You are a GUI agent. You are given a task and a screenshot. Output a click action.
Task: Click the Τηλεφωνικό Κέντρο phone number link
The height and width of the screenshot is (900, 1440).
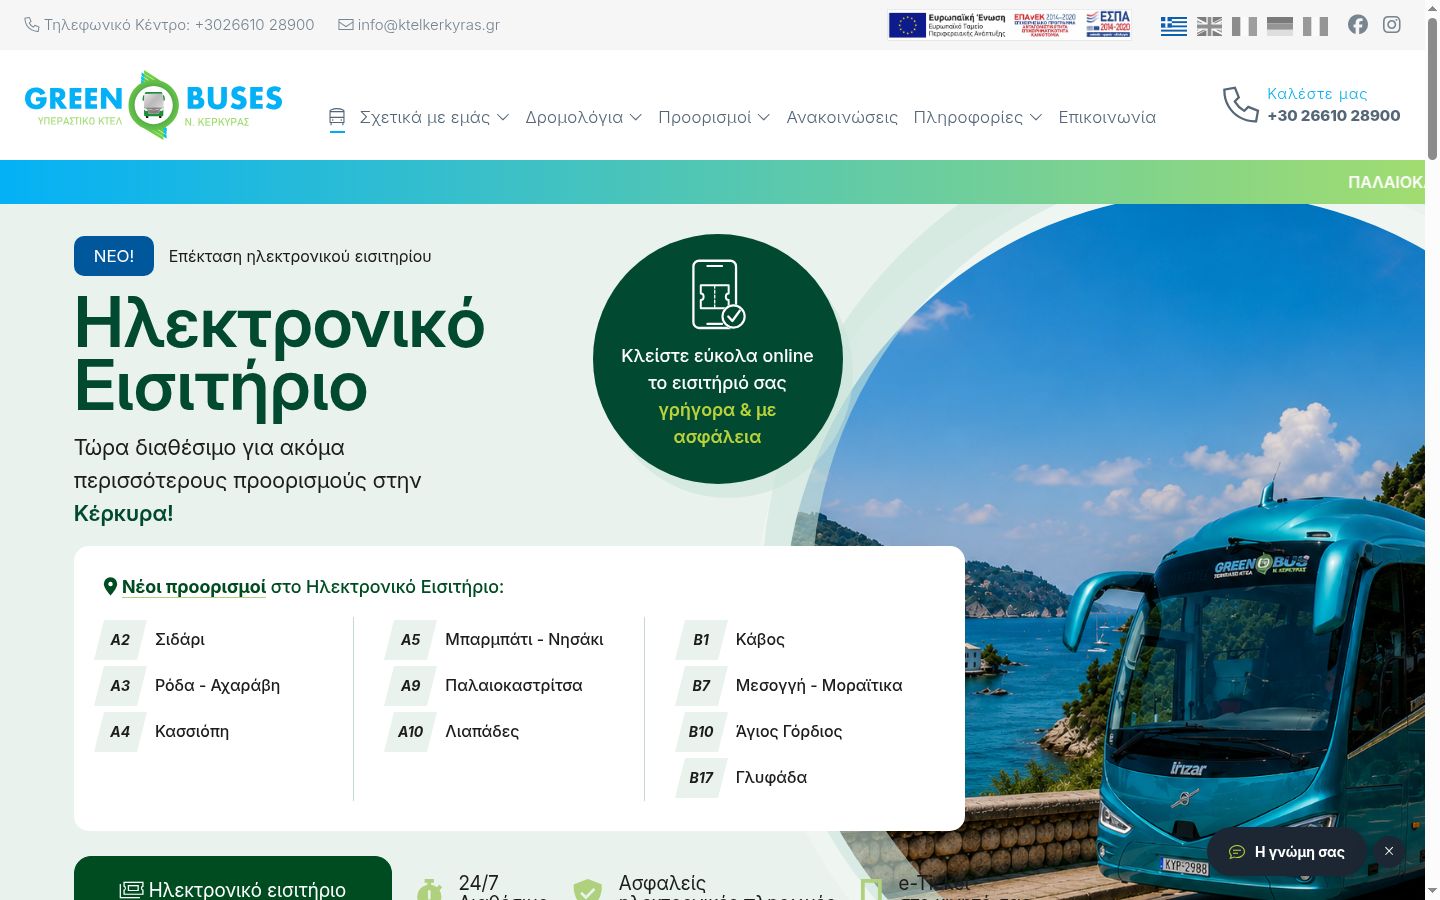tap(179, 25)
